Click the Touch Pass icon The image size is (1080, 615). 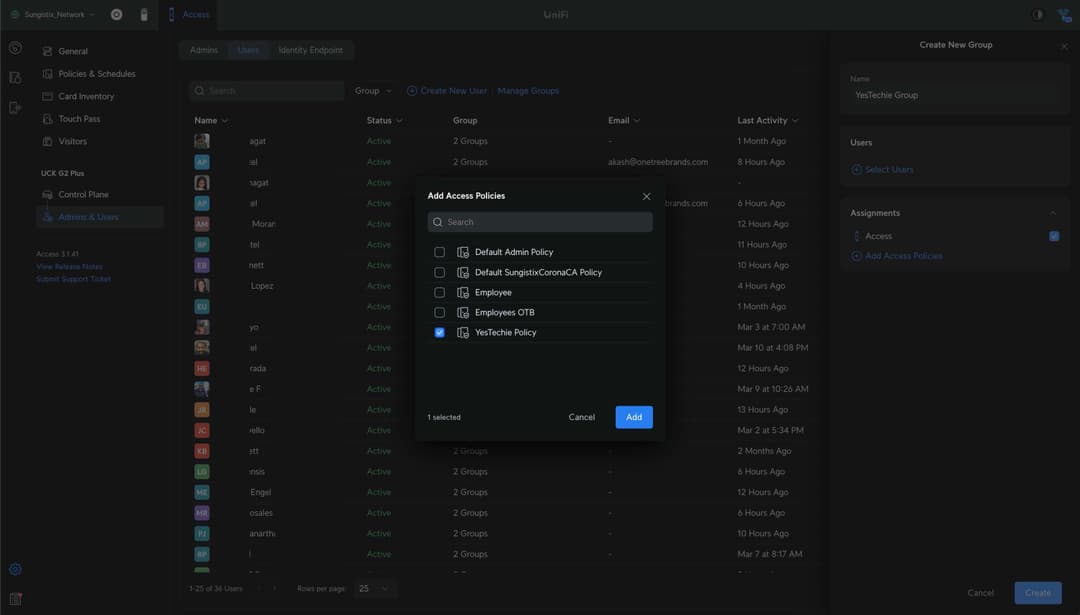48,119
